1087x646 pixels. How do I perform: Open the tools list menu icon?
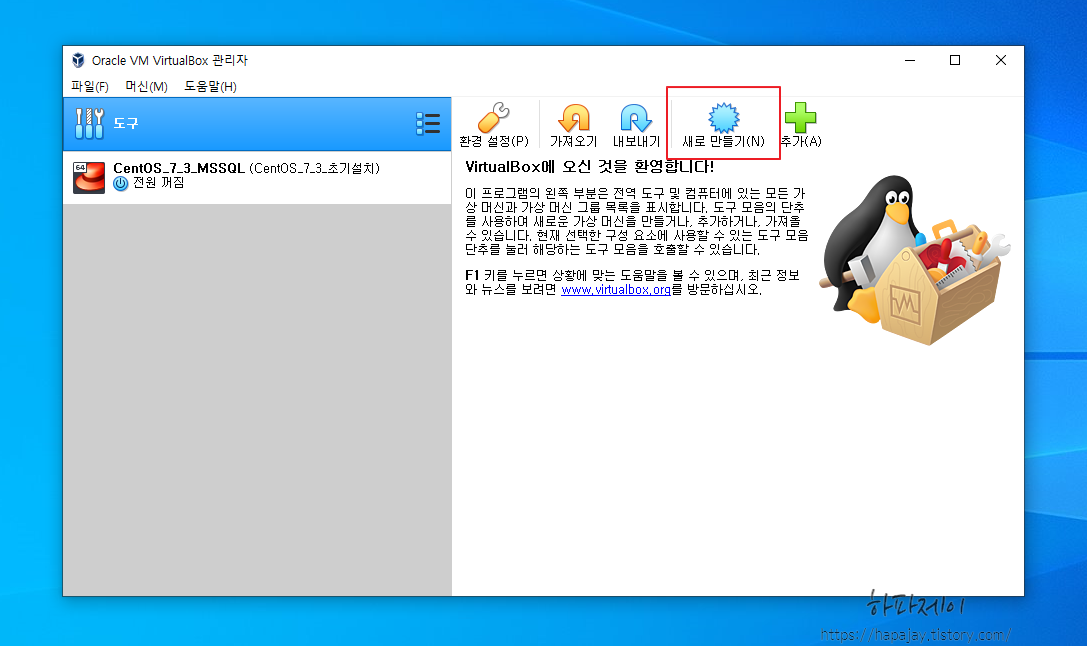click(428, 123)
